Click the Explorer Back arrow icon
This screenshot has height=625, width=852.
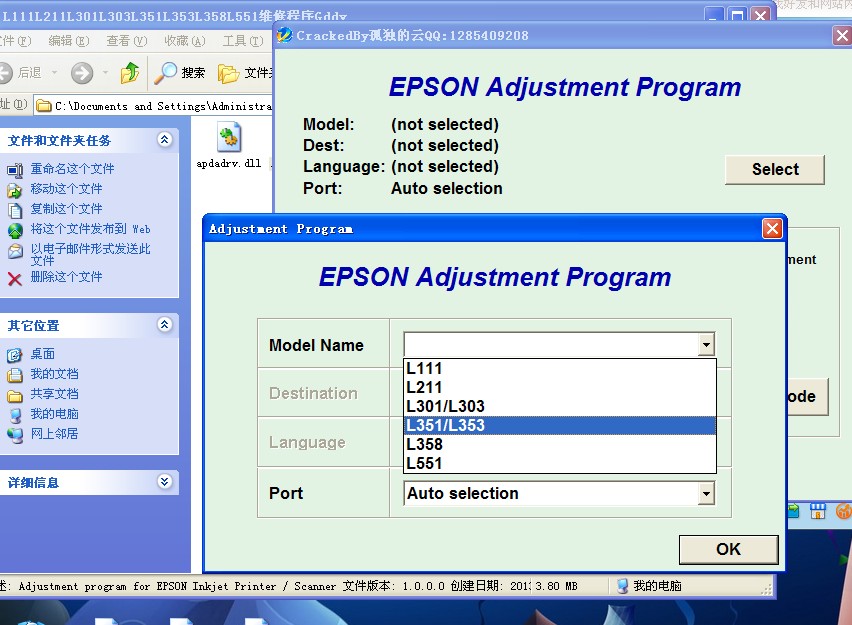[x=7, y=73]
